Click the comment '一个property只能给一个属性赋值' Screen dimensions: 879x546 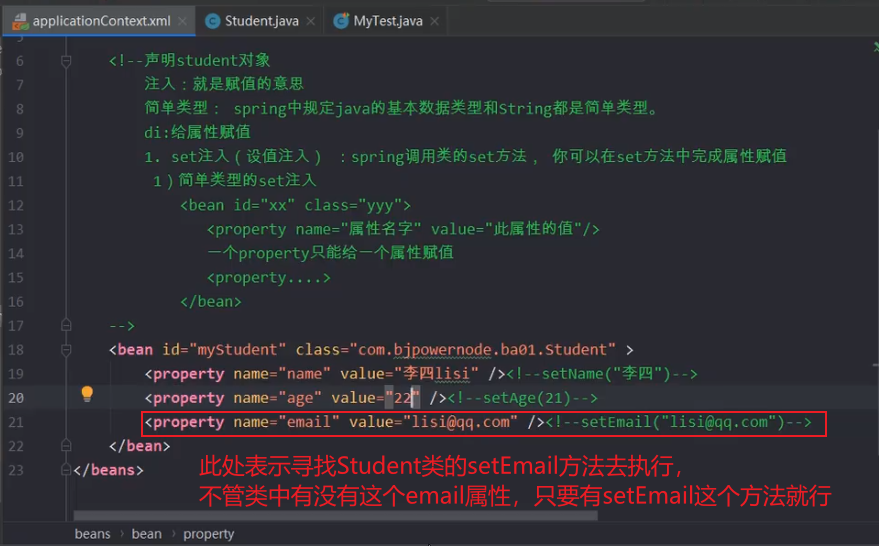[331, 253]
